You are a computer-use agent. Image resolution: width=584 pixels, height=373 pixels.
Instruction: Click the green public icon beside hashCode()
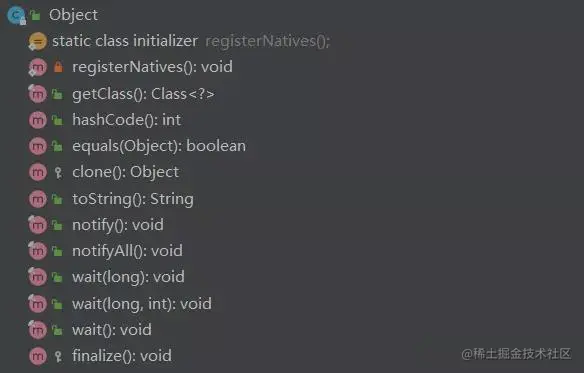[57, 120]
